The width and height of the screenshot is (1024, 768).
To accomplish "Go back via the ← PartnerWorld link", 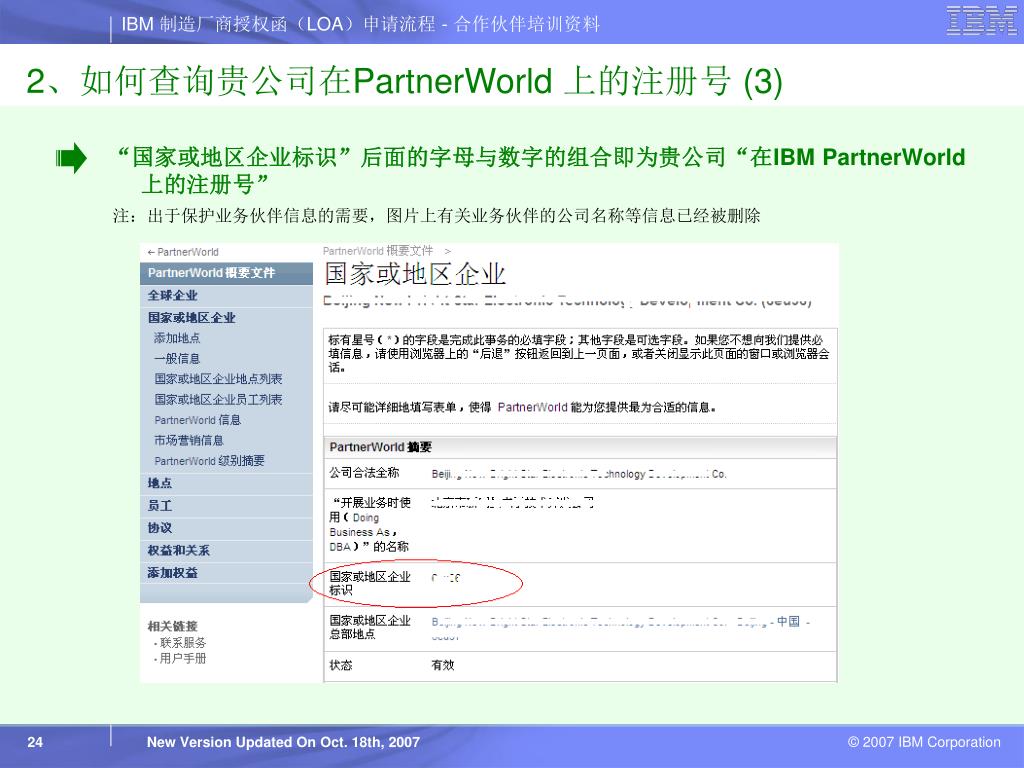I will click(183, 252).
